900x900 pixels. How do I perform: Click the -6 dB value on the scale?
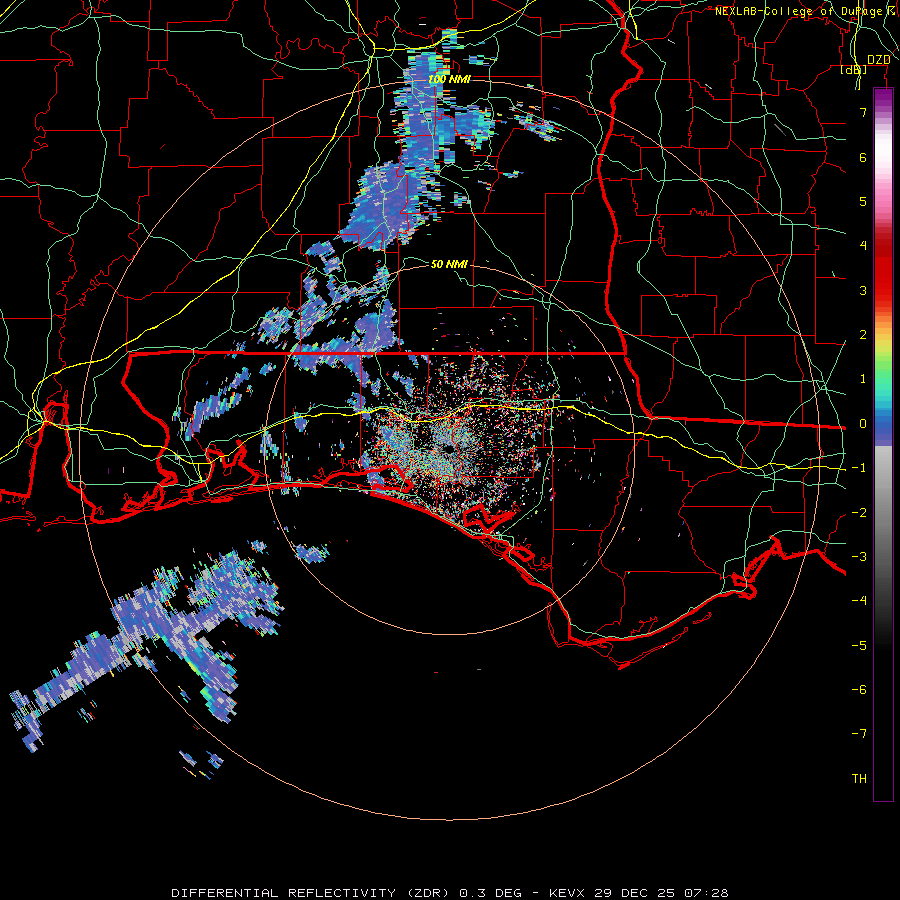pyautogui.click(x=859, y=690)
